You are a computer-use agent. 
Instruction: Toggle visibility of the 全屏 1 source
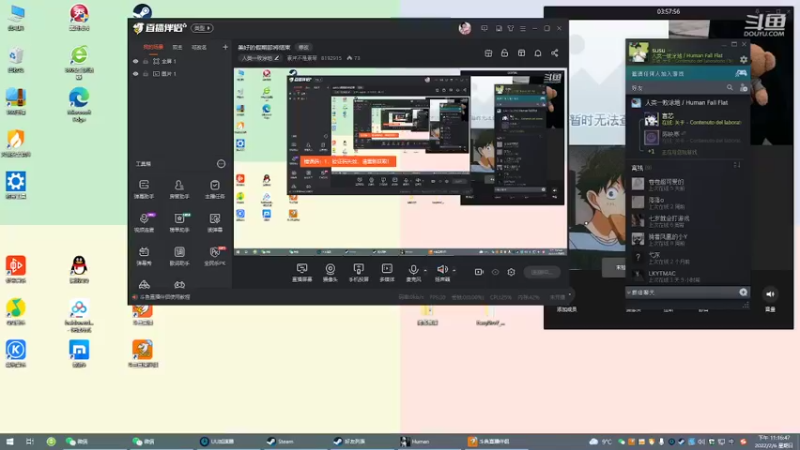click(x=135, y=61)
